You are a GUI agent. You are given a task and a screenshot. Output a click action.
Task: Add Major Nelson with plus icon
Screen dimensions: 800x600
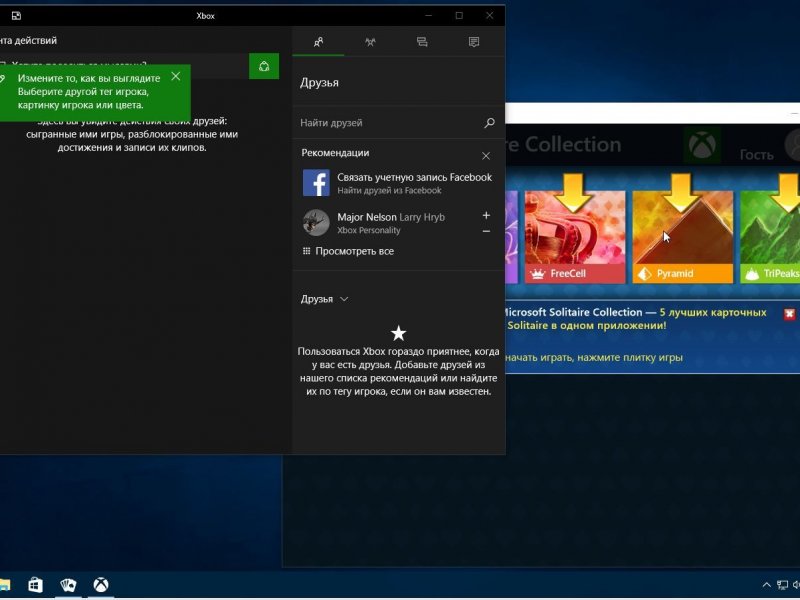(486, 215)
